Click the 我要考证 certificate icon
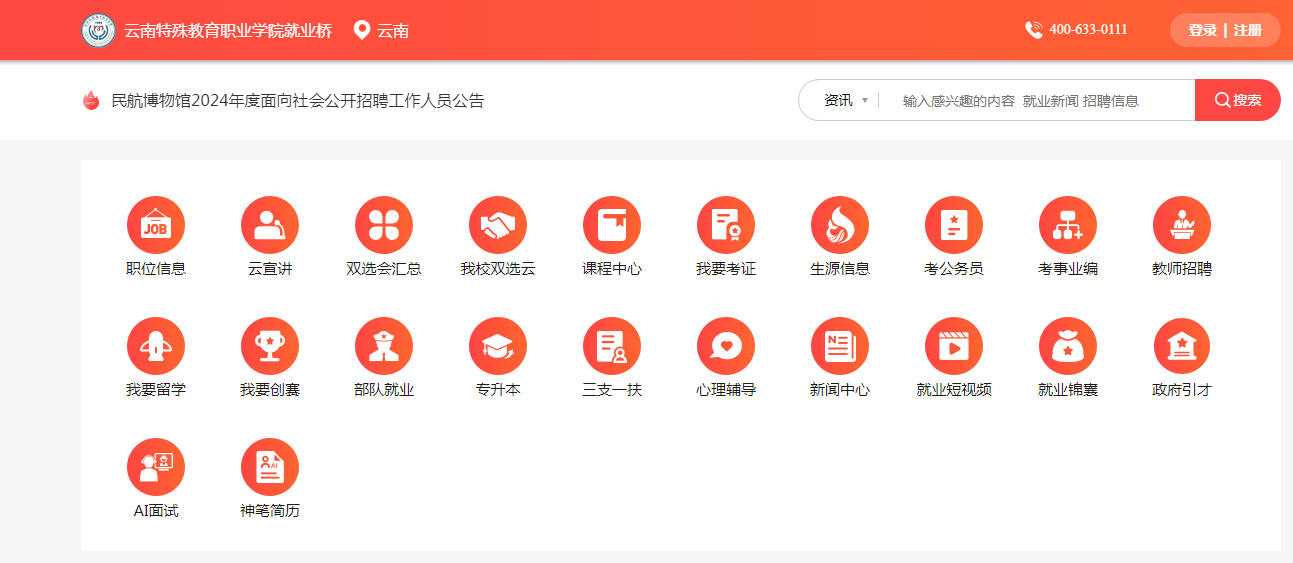 [x=725, y=225]
